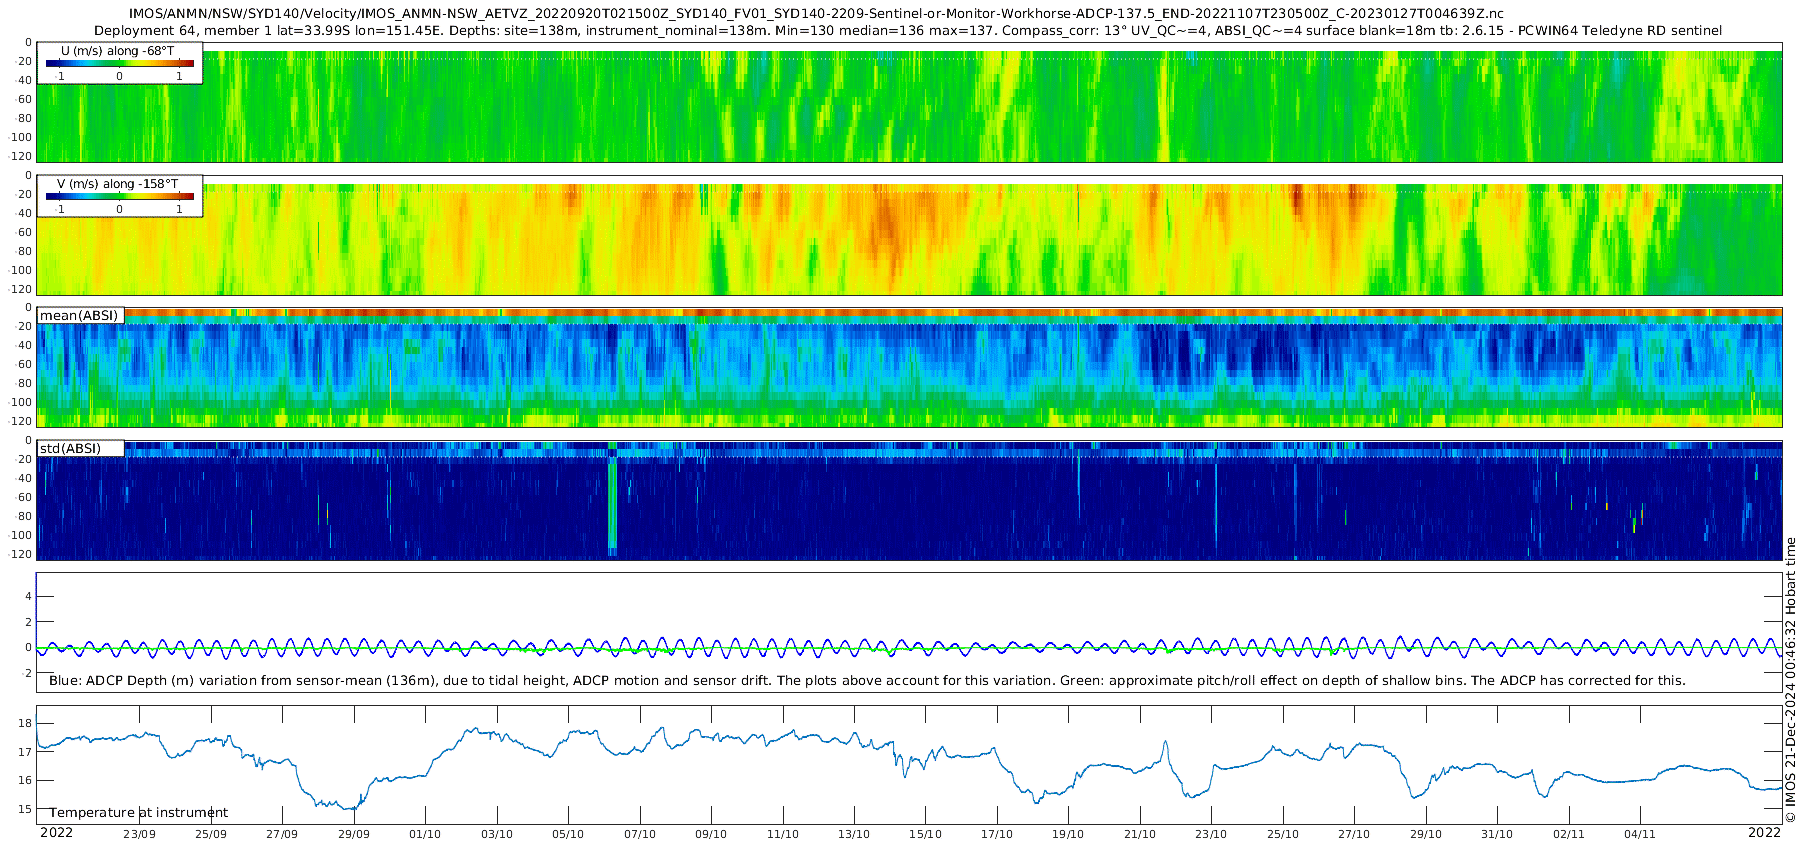This screenshot has width=1800, height=850.
Task: Click the NetCDF file path title
Action: tap(815, 14)
